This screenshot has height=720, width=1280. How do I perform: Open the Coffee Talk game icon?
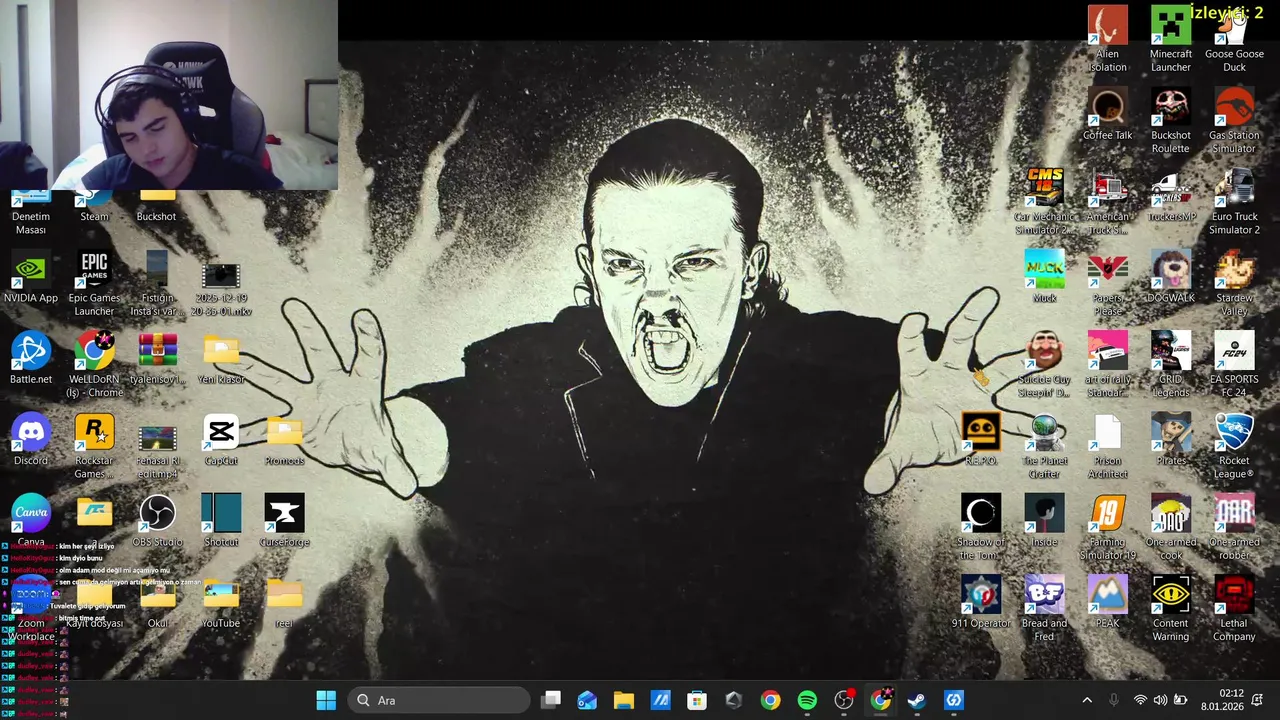[1107, 114]
